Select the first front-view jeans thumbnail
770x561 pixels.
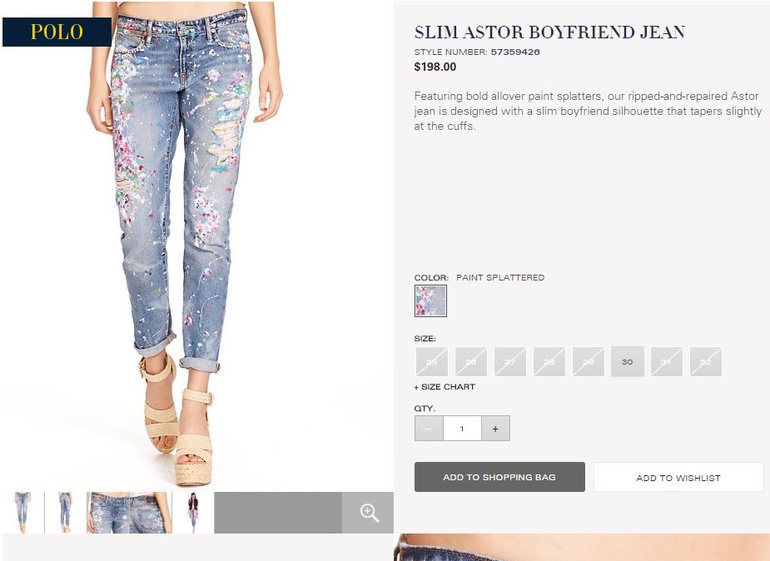pos(23,513)
